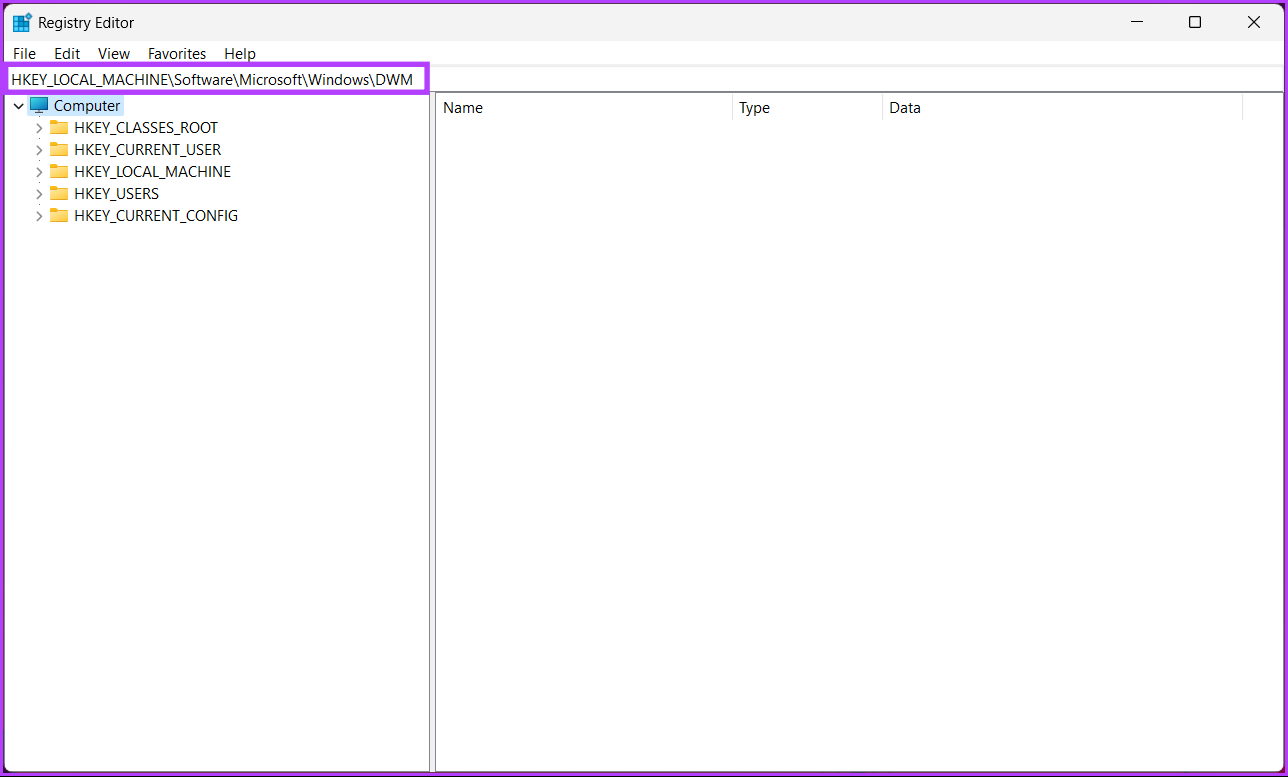The width and height of the screenshot is (1288, 777).
Task: Click the HKEY_LOCAL_MACHINE folder icon
Action: 59,171
